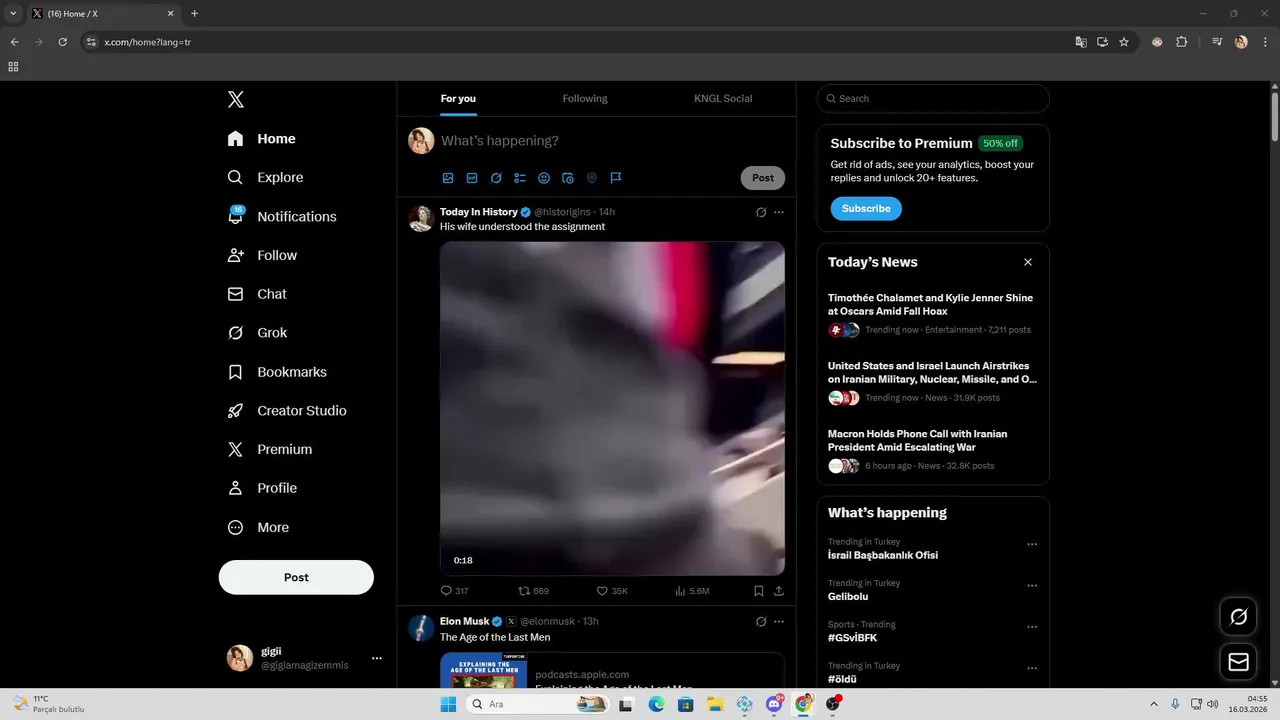This screenshot has width=1280, height=720.
Task: Open more options on Elon Musk post
Action: coord(779,621)
